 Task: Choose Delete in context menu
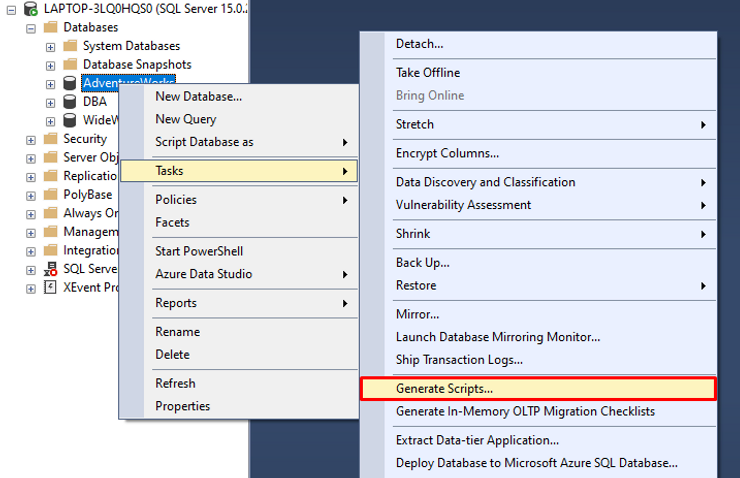pos(239,354)
